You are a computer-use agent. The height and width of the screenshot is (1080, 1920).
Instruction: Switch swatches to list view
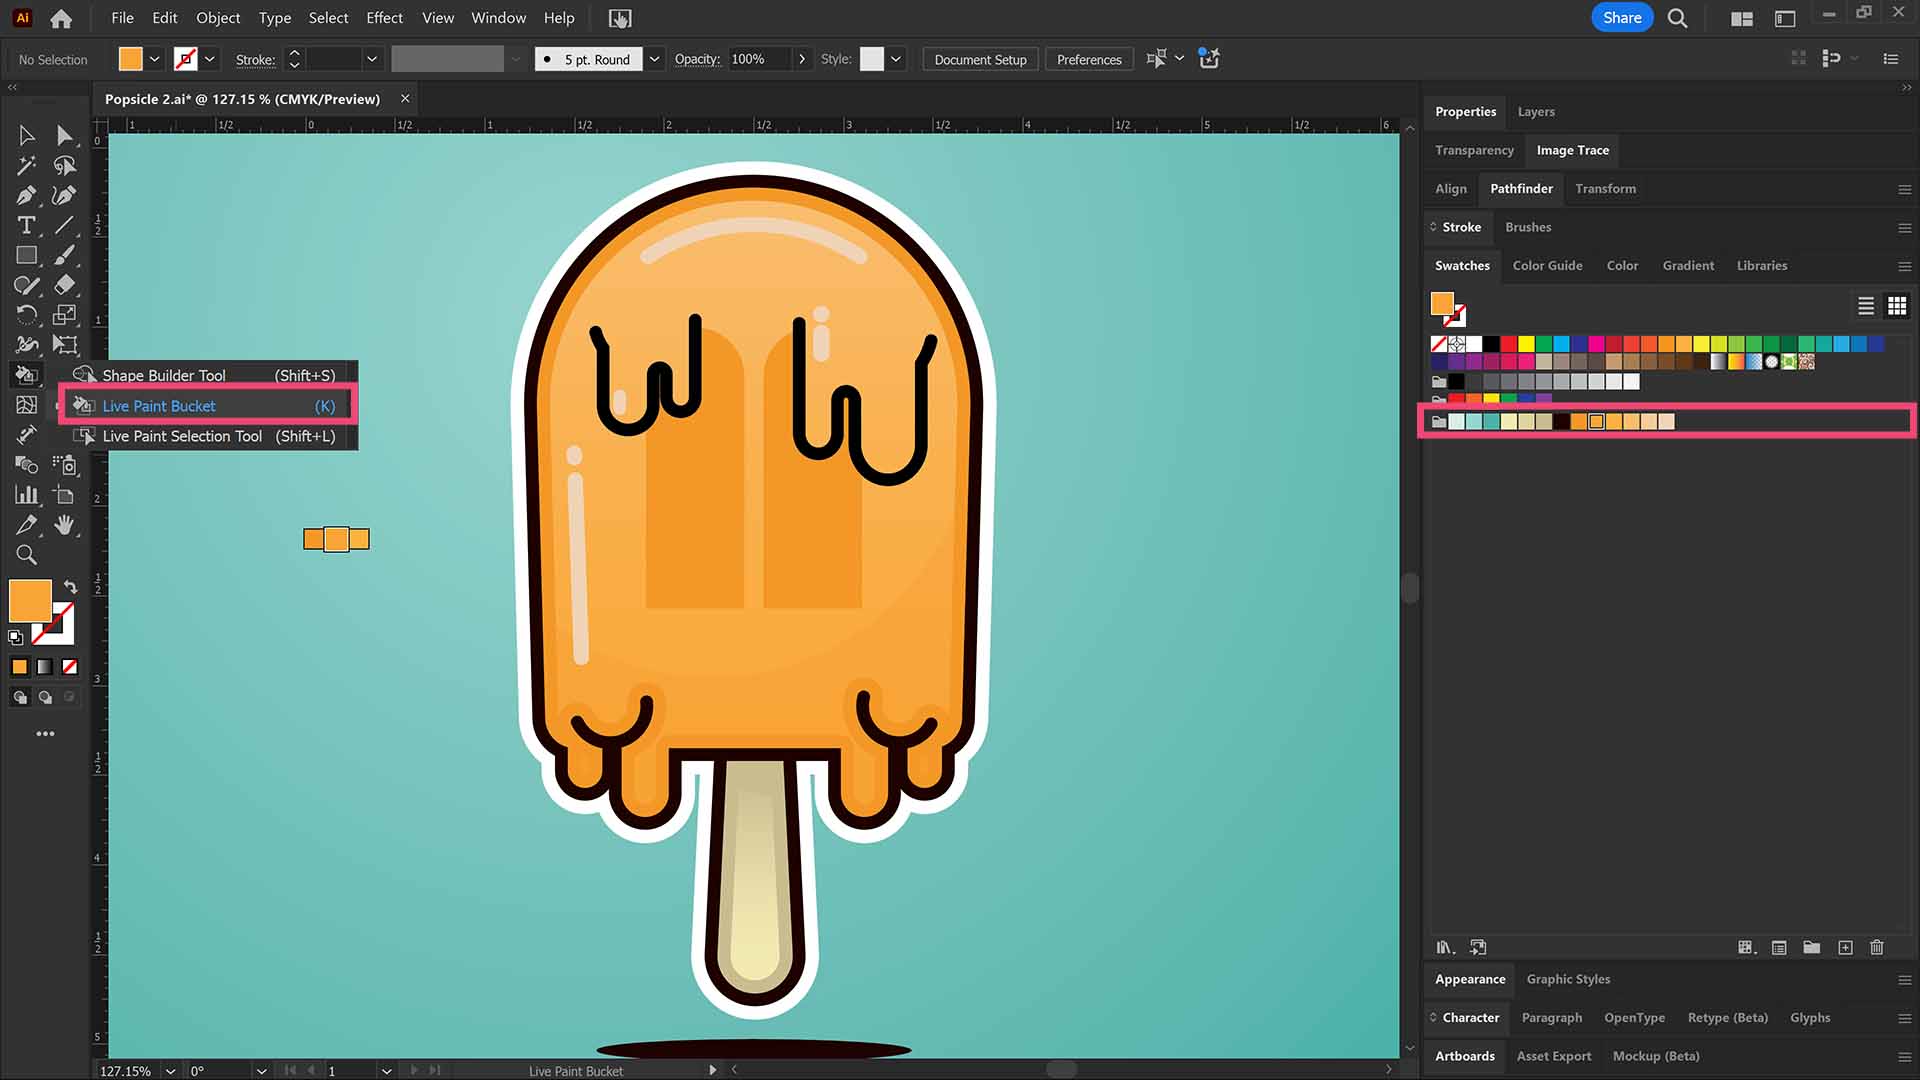1866,306
